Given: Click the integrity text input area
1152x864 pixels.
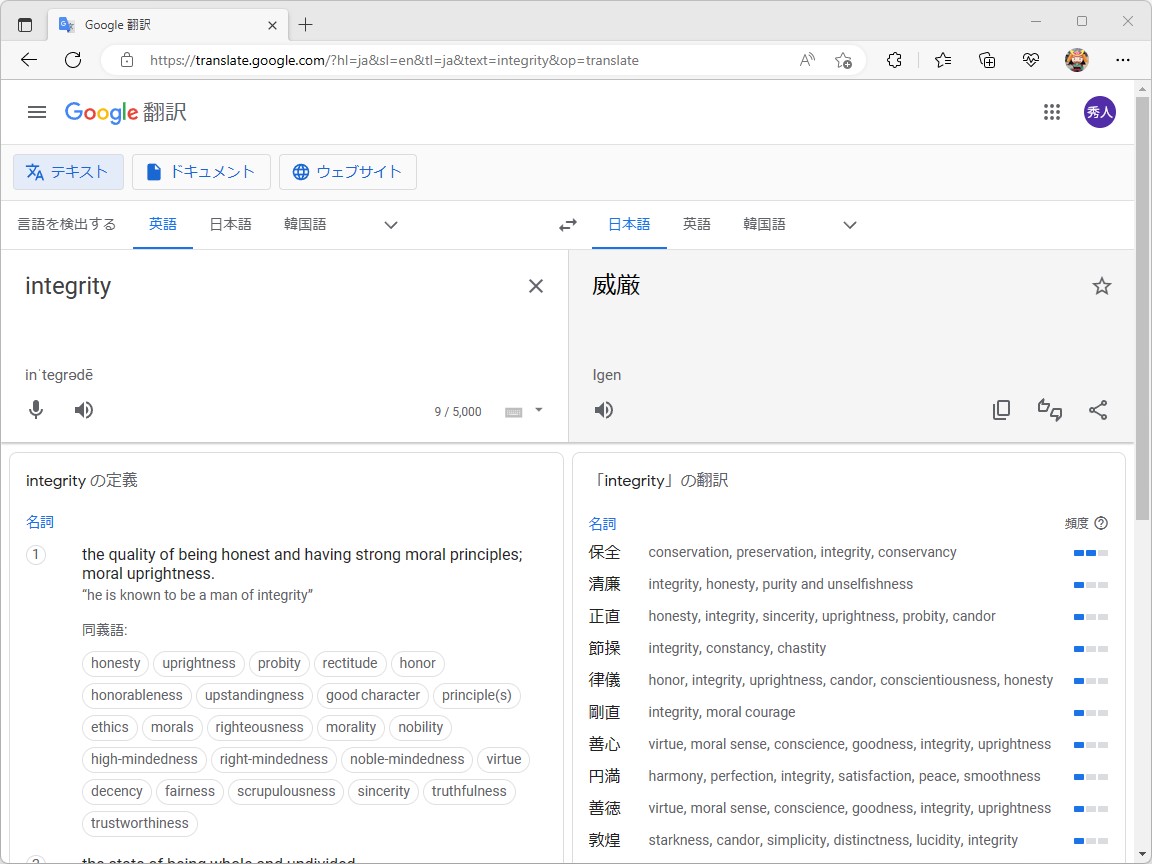Looking at the screenshot, I should click(200, 287).
